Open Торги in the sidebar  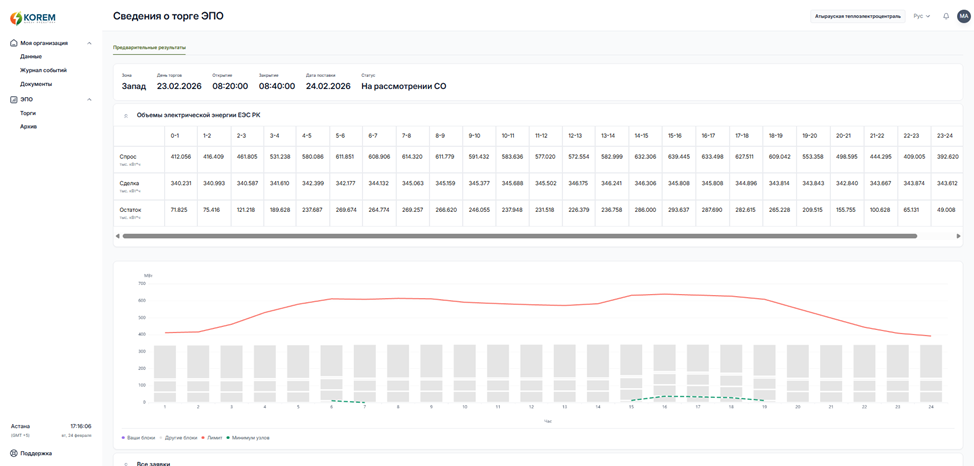click(x=28, y=113)
